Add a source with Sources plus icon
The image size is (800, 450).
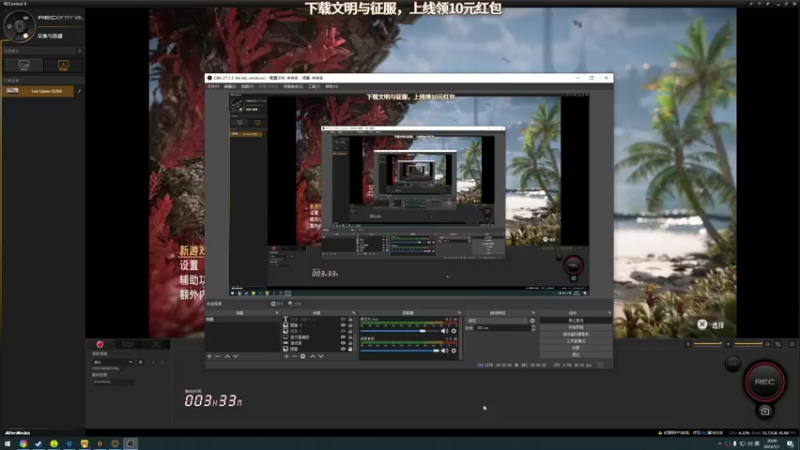[x=286, y=356]
